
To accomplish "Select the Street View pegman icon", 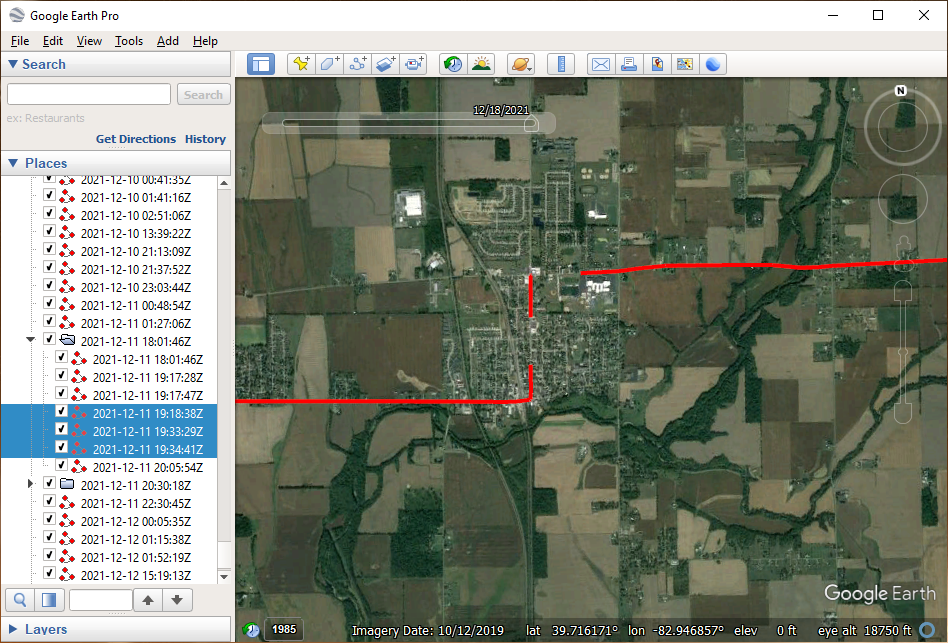I will [904, 253].
